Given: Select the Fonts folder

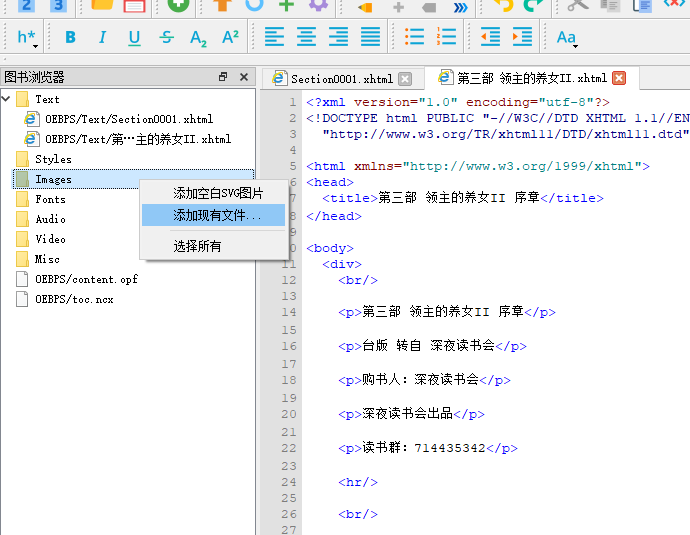Looking at the screenshot, I should (x=50, y=199).
